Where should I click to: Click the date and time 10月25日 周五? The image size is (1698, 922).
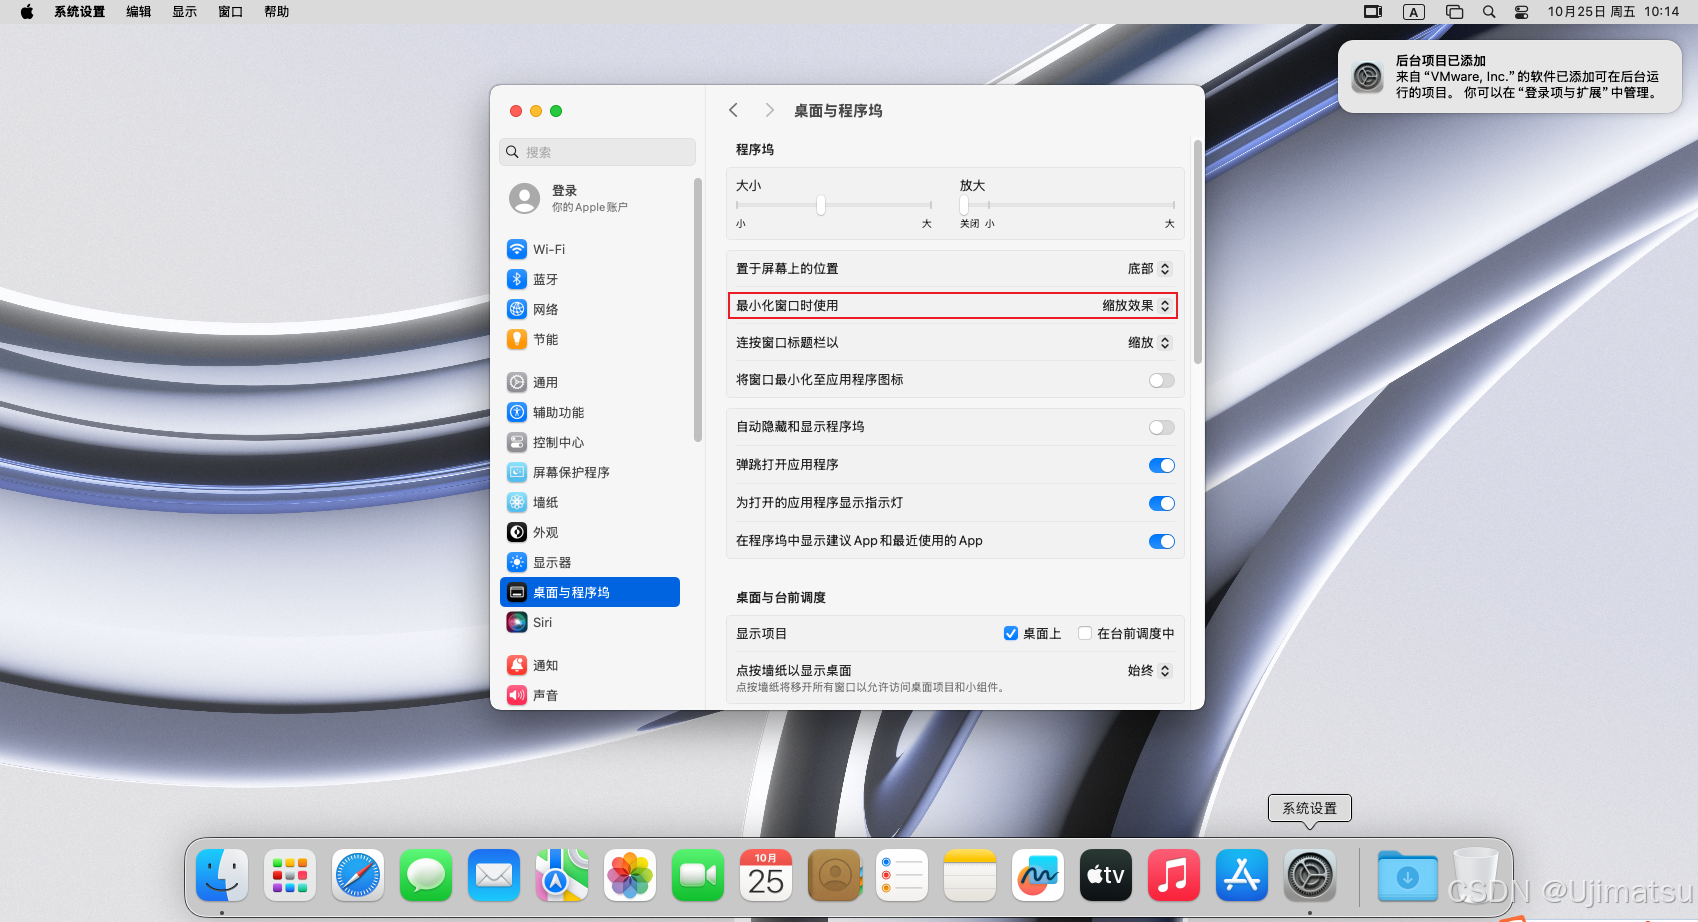coord(1613,12)
